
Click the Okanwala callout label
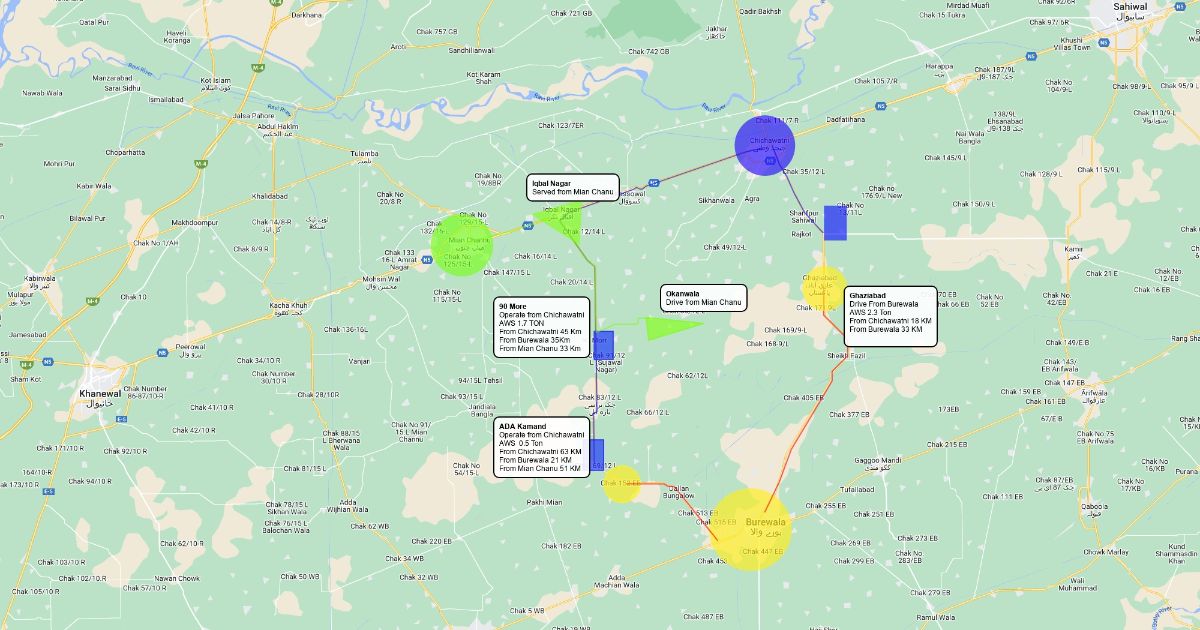pyautogui.click(x=704, y=298)
